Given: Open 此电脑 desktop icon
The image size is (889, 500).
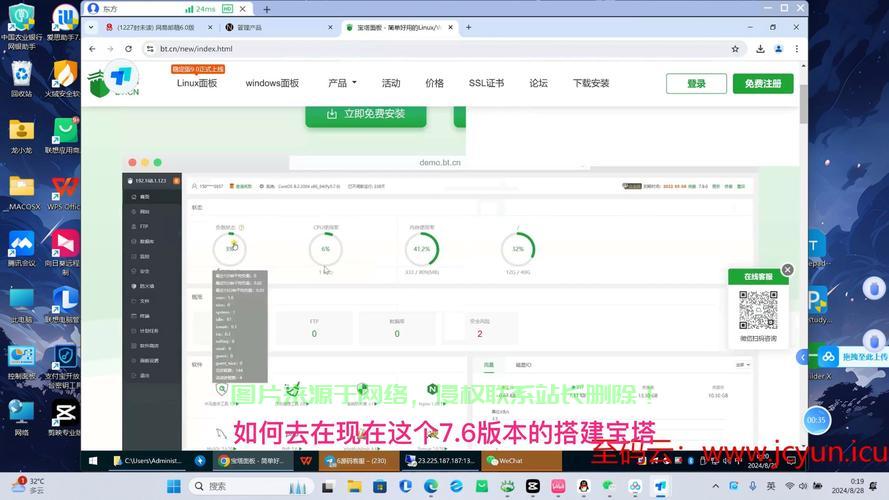Looking at the screenshot, I should 22,306.
